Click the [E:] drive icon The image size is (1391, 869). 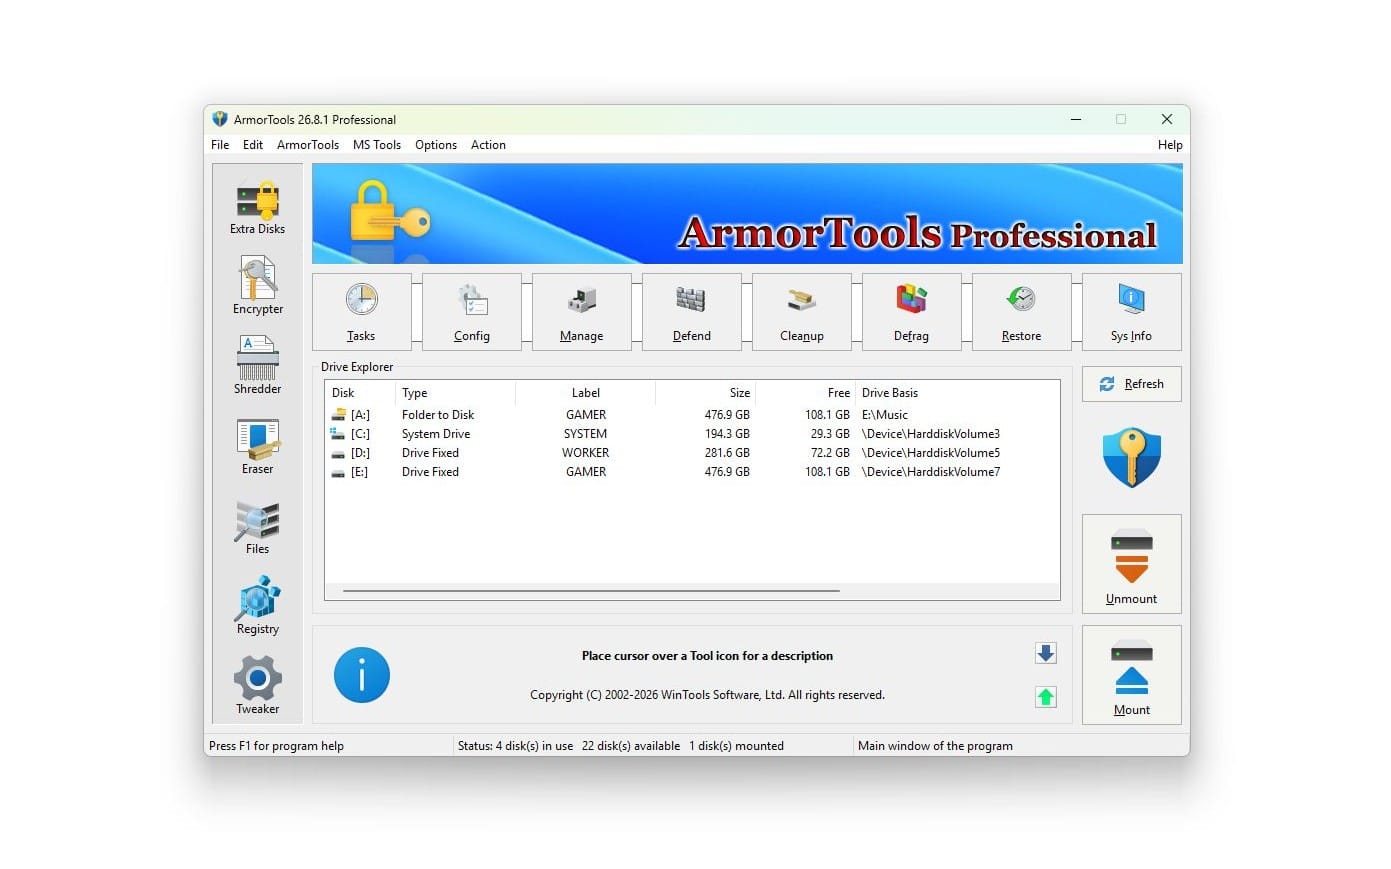coord(339,472)
